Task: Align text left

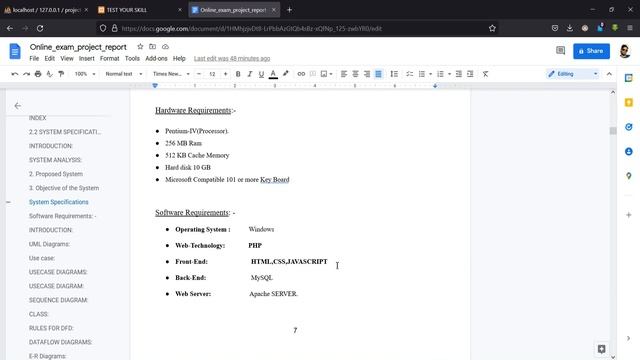Action: [x=344, y=74]
